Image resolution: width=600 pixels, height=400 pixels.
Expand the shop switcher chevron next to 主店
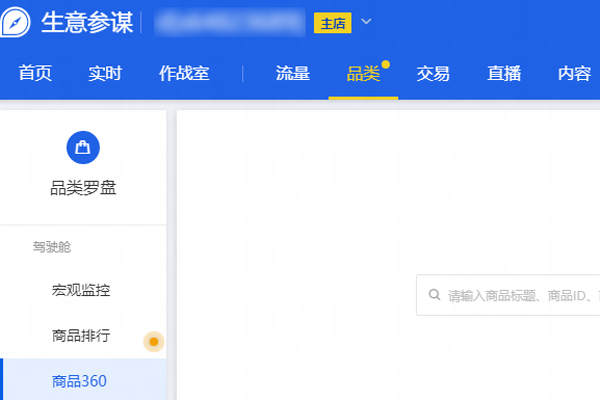(366, 22)
